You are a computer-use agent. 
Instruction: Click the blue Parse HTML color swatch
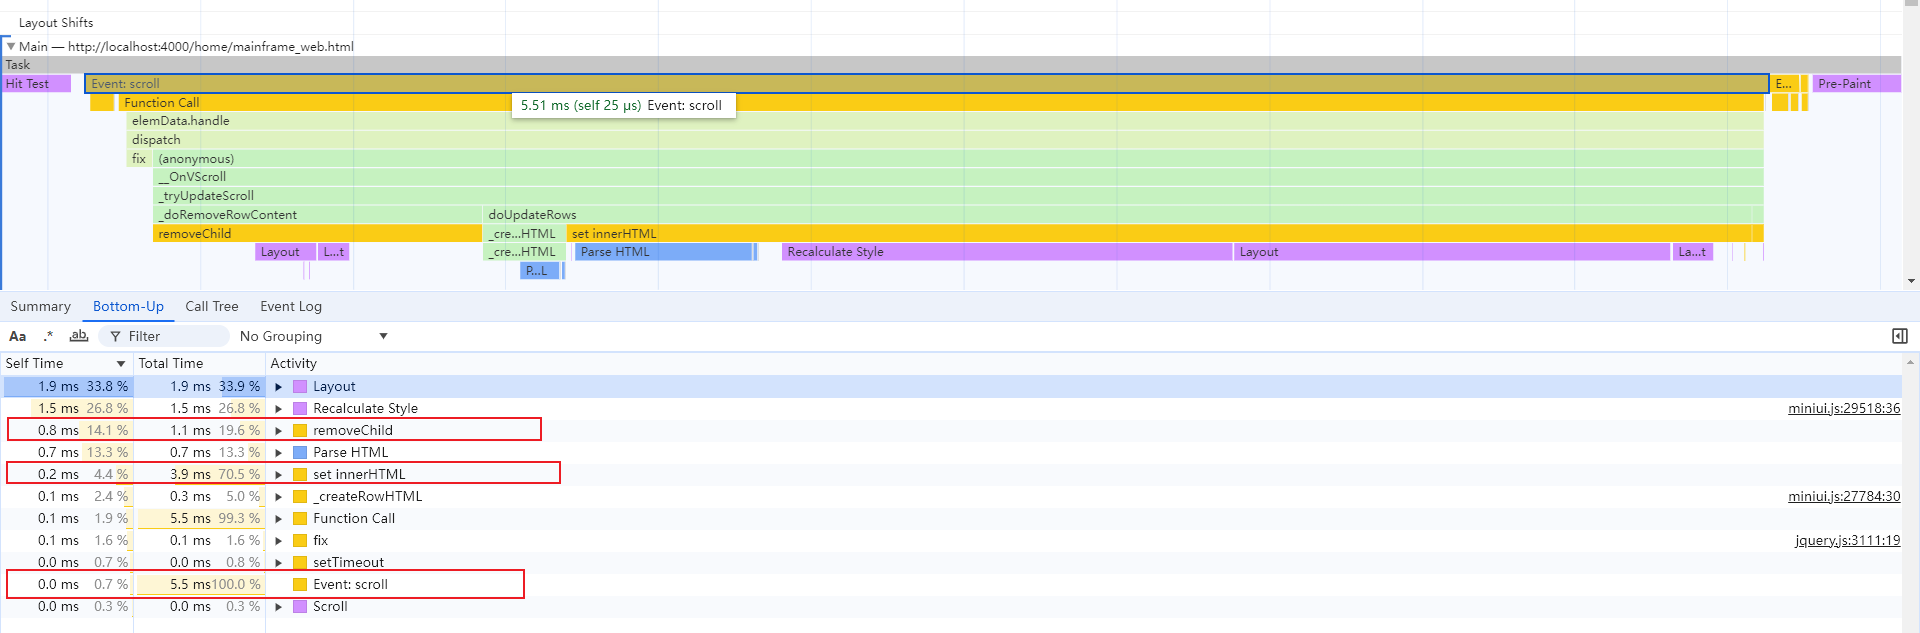coord(300,453)
